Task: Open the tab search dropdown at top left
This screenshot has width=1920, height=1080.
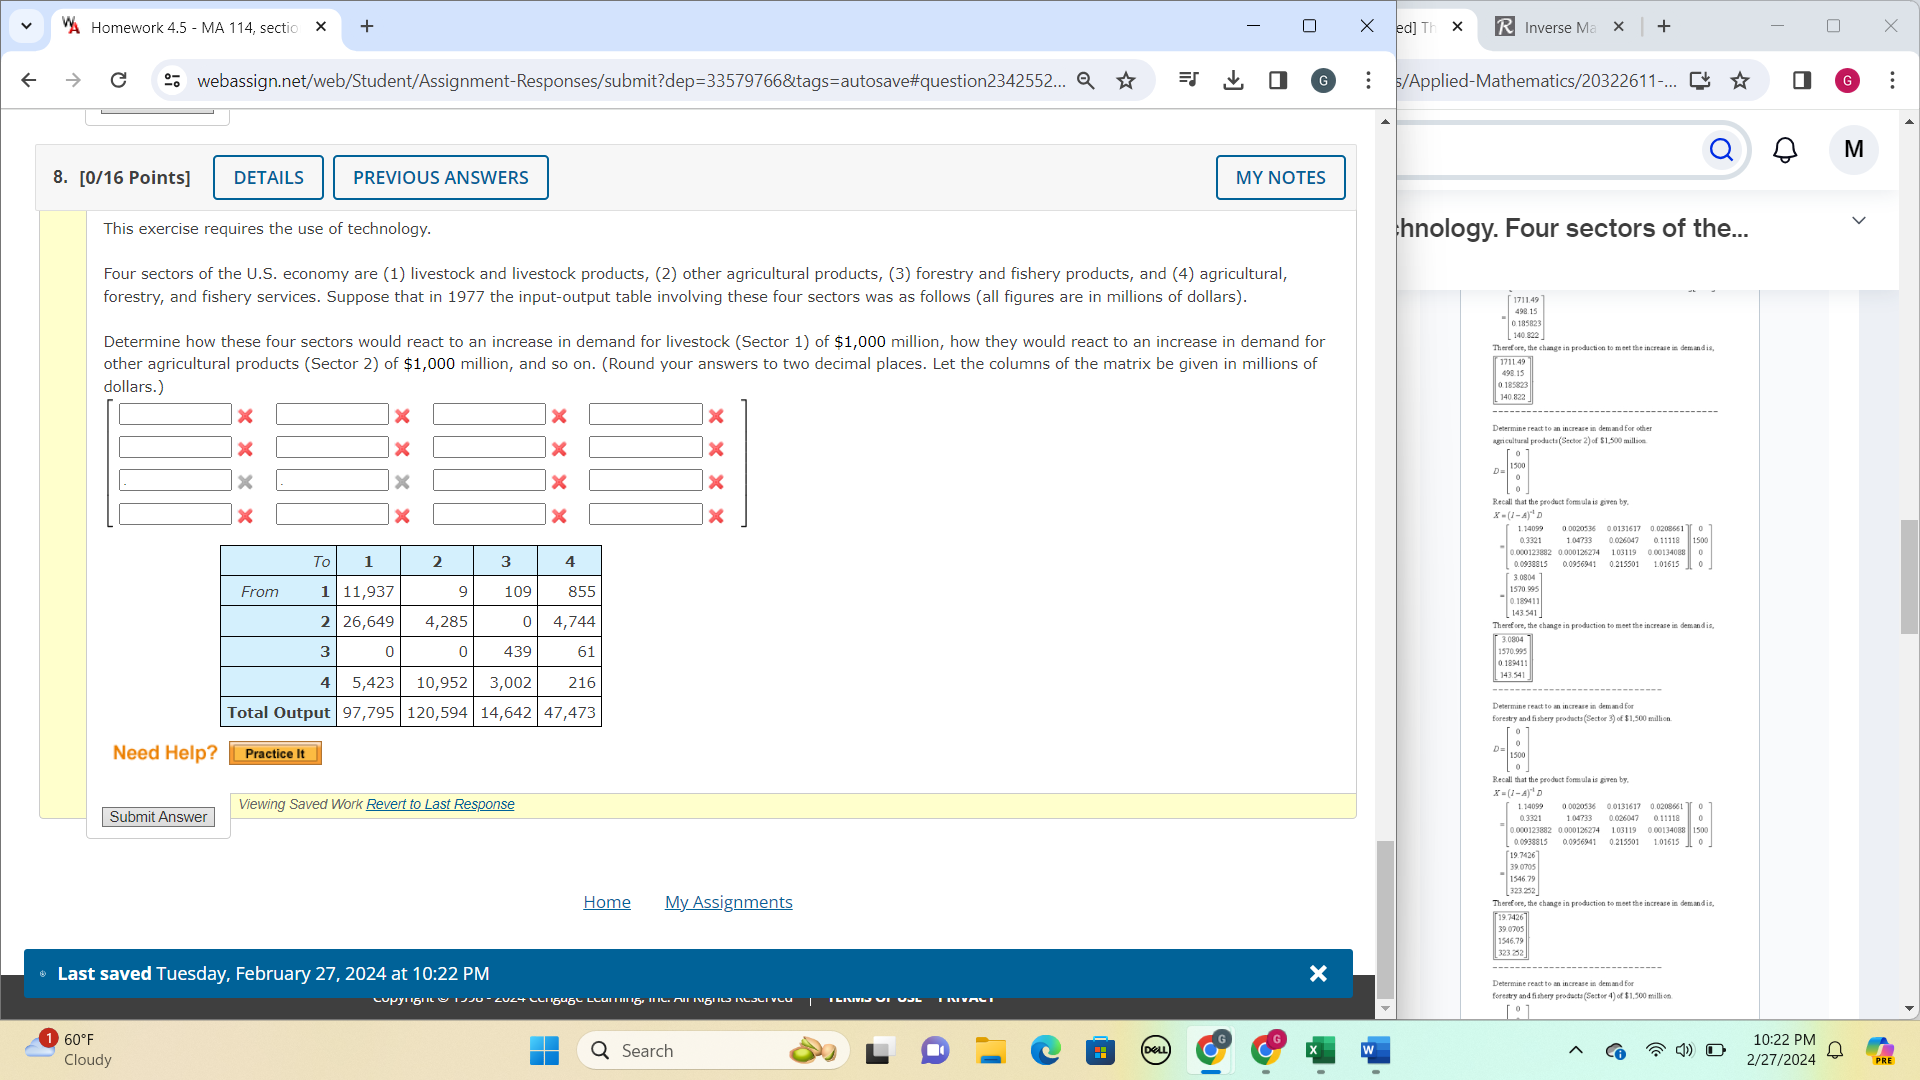Action: click(x=26, y=27)
